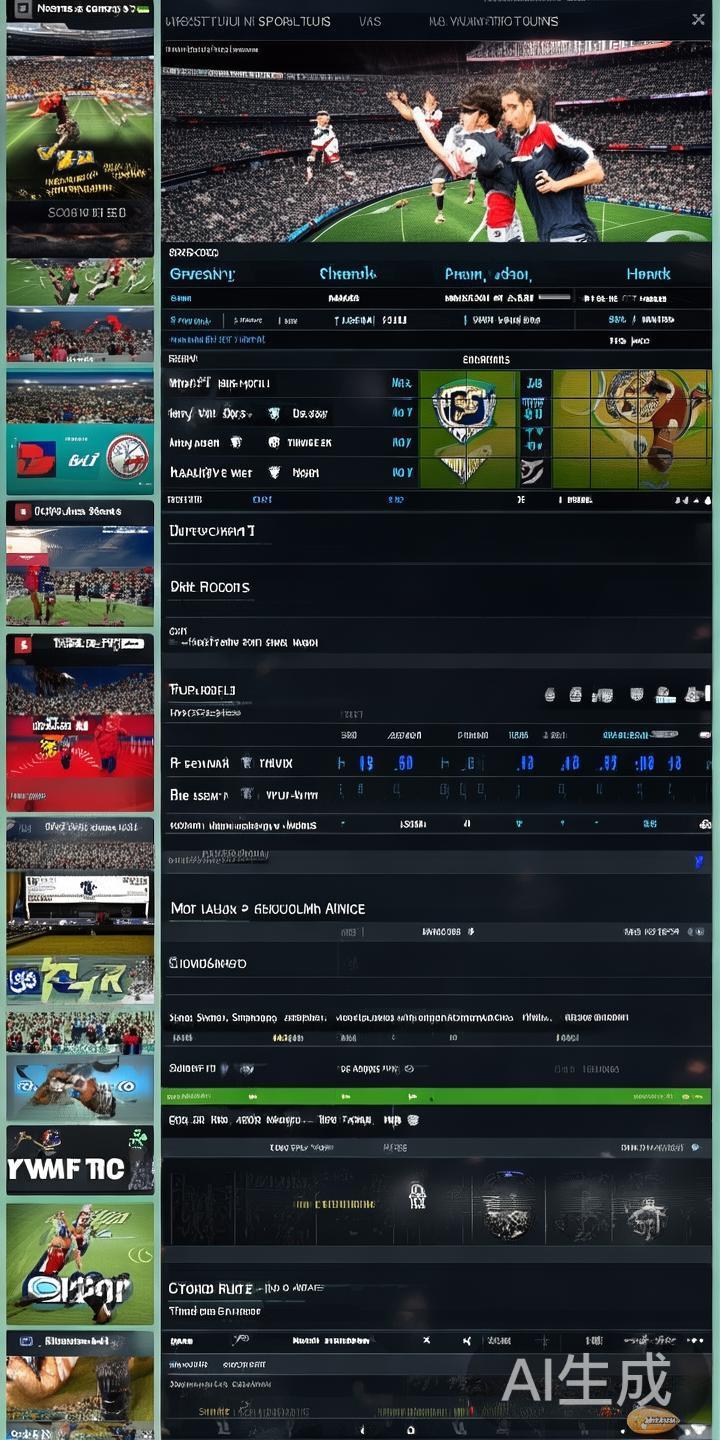Screen dimensions: 720x1440
Task: Expand the 'Dkit Rocons' section
Action: [210, 587]
